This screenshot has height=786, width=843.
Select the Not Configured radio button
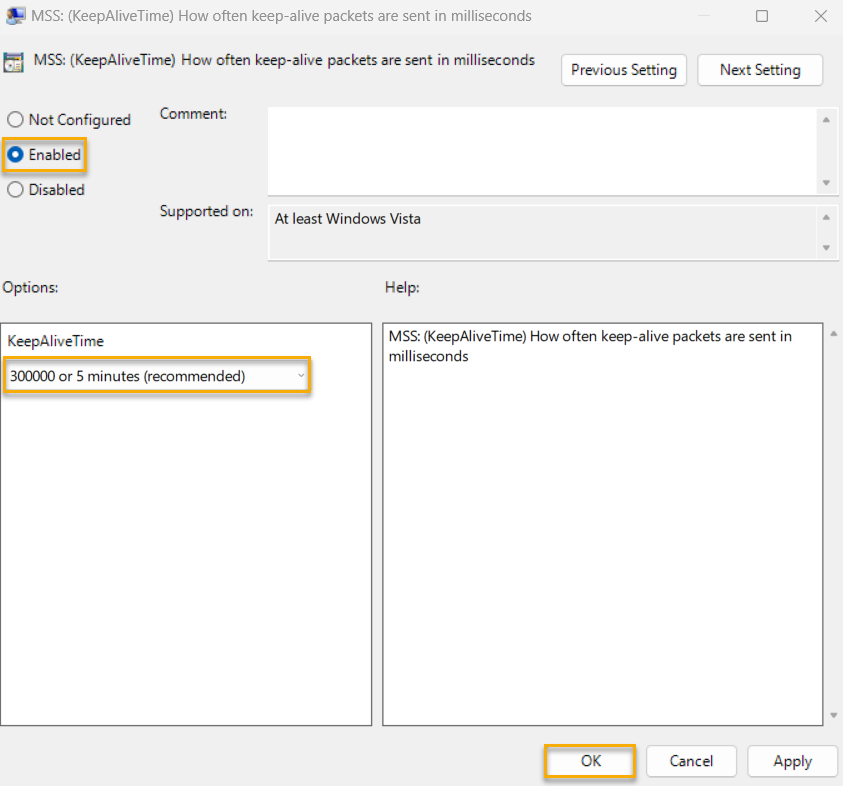point(15,119)
